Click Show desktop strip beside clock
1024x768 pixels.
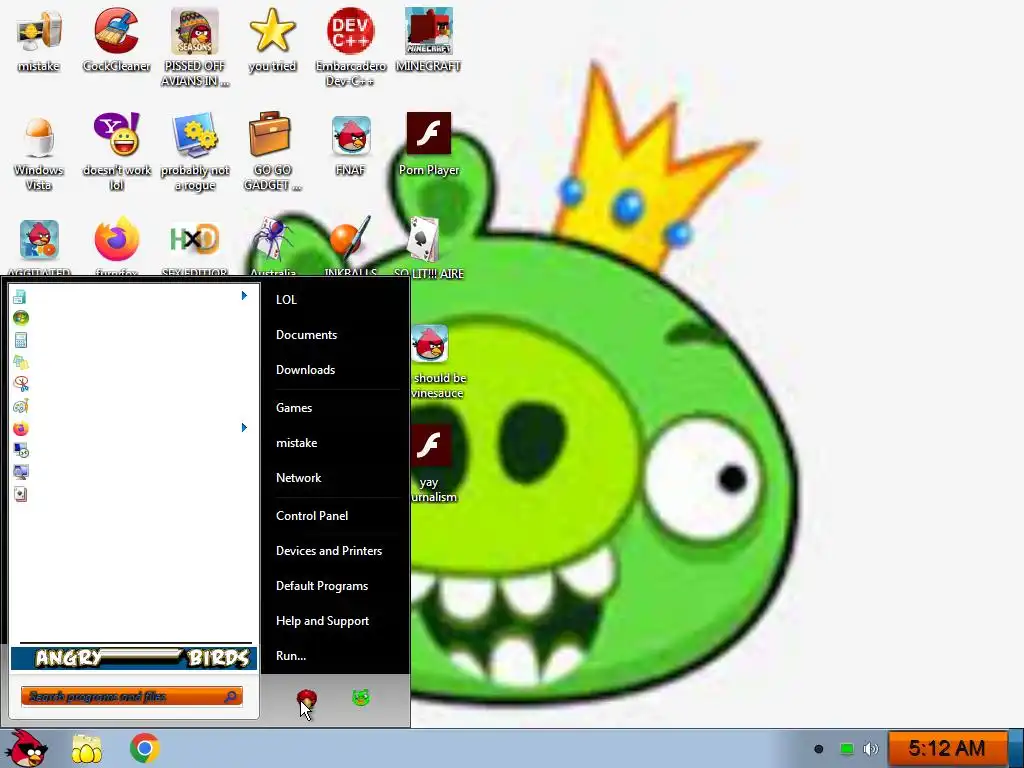click(1016, 748)
